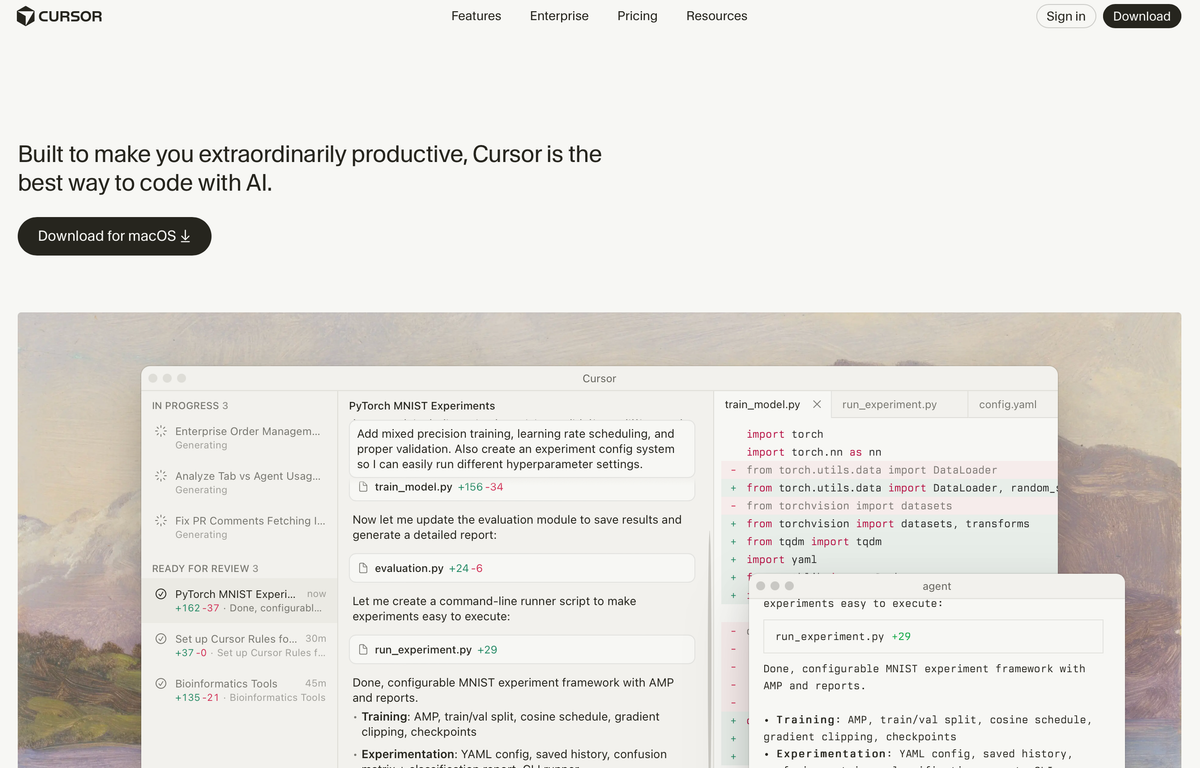Click the hero headline text
Image resolution: width=1200 pixels, height=768 pixels.
tap(310, 169)
